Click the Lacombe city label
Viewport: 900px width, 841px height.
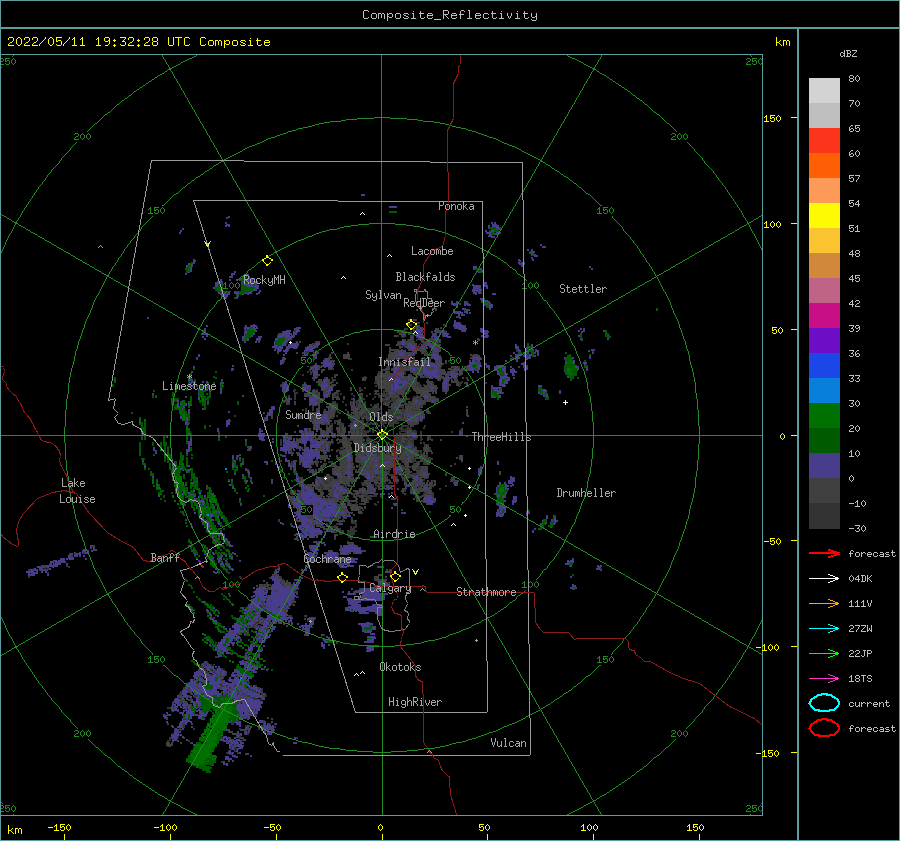pos(432,251)
